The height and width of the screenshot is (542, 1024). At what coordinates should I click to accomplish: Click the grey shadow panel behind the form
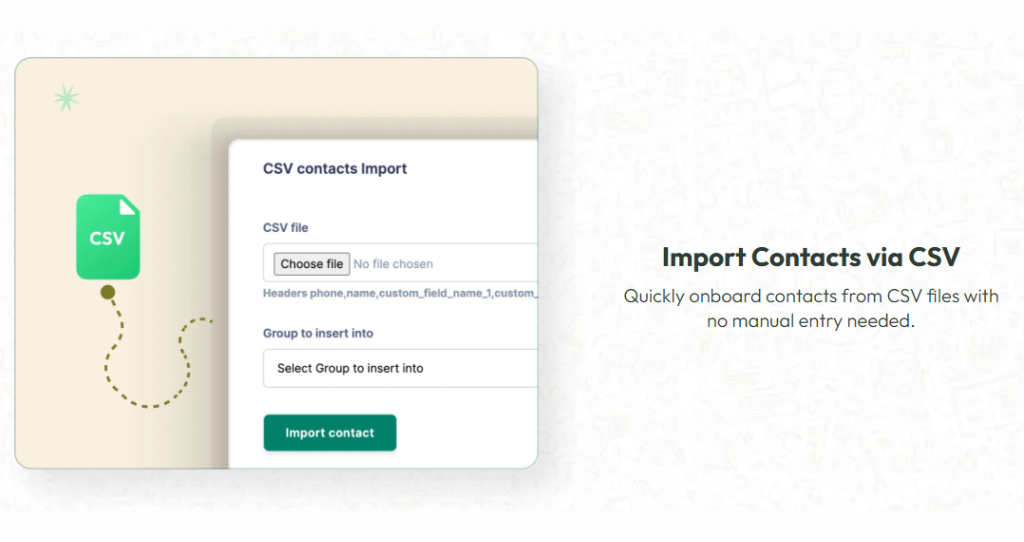click(x=220, y=294)
